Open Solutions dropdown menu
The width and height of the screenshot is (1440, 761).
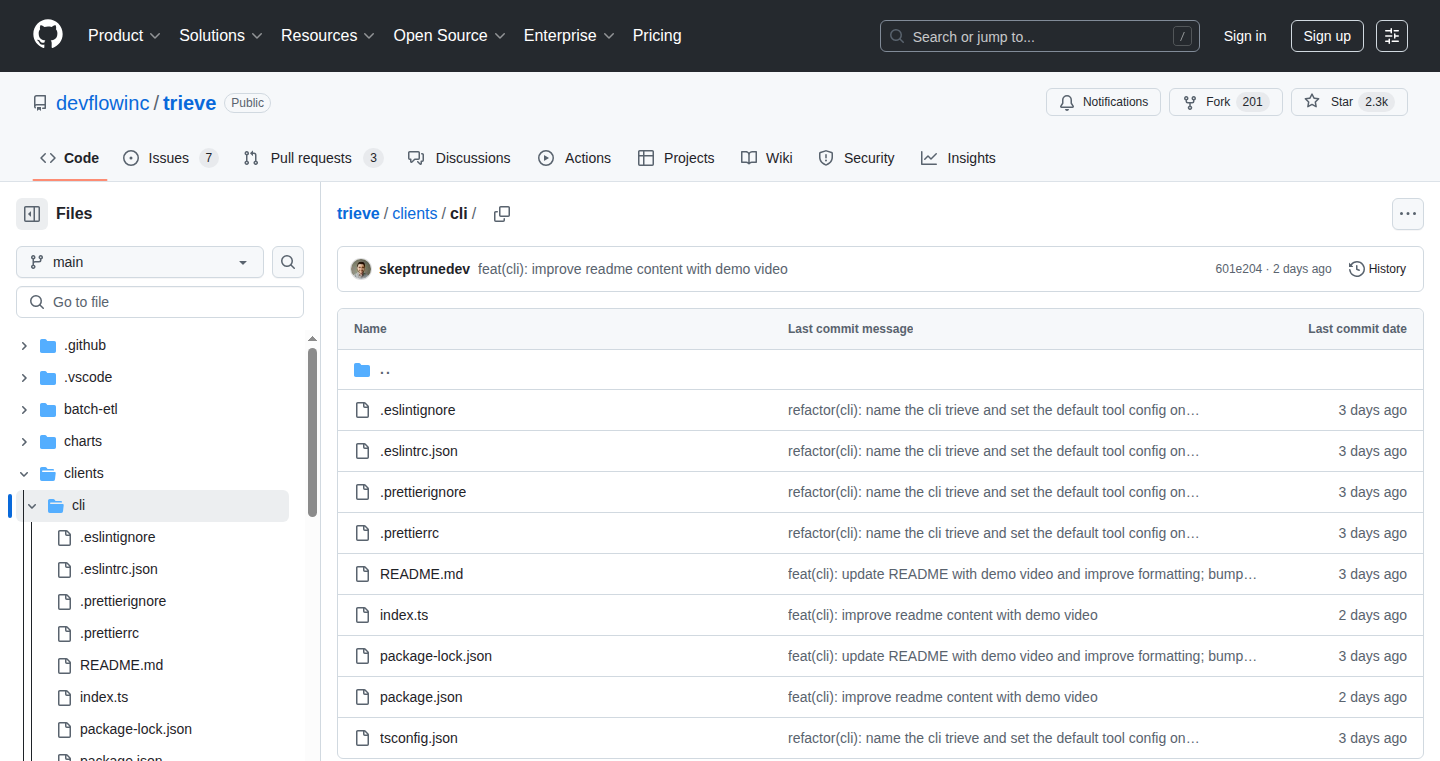[x=221, y=35]
